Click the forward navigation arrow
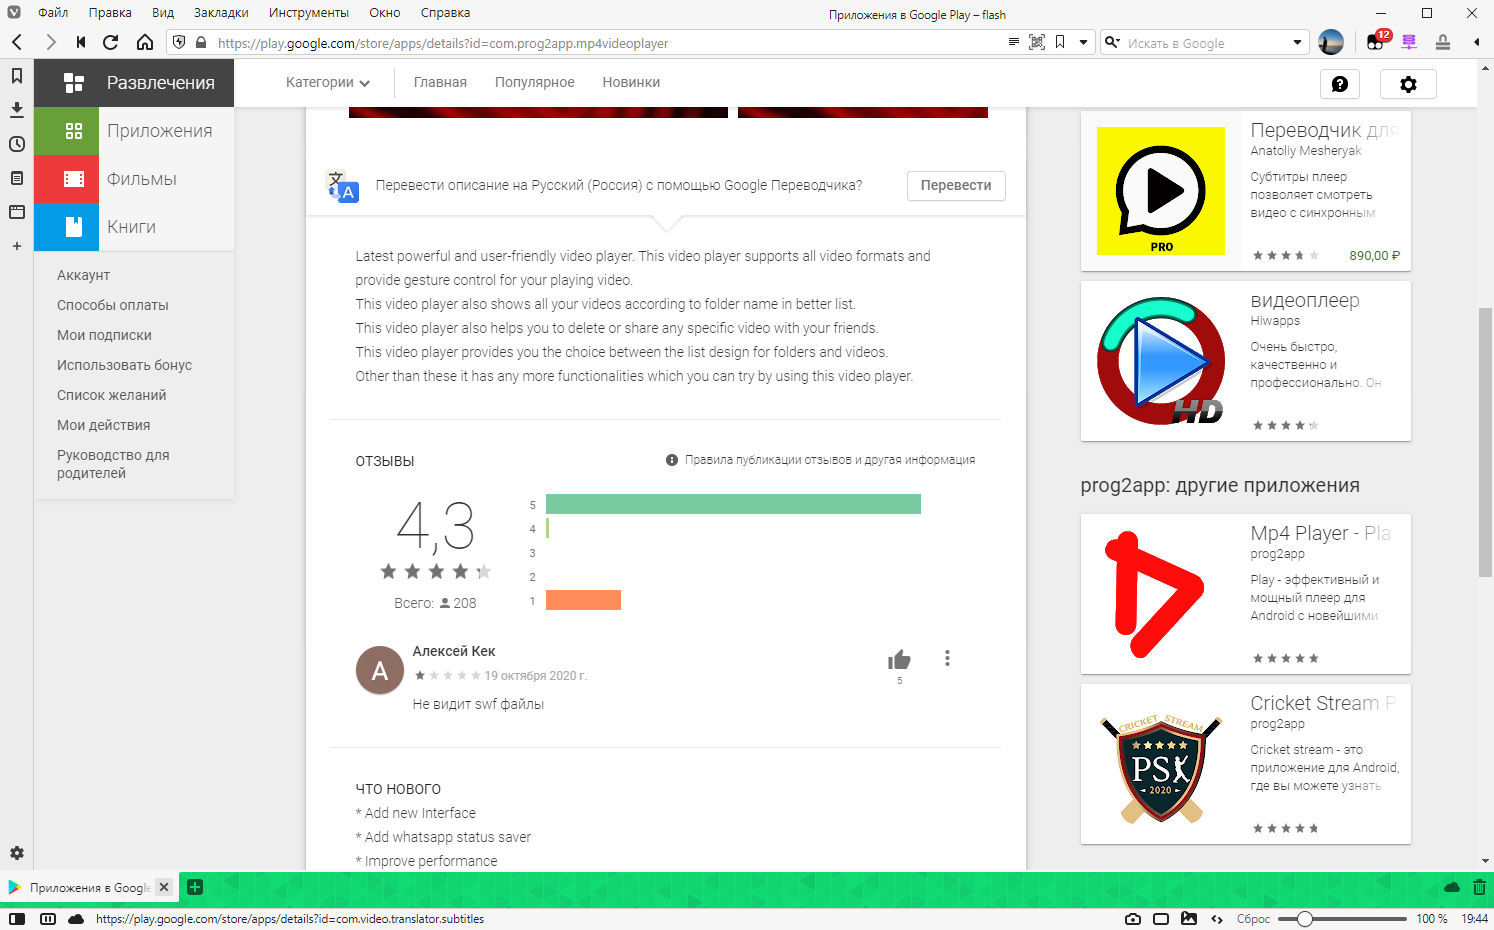The width and height of the screenshot is (1494, 930). (x=50, y=42)
